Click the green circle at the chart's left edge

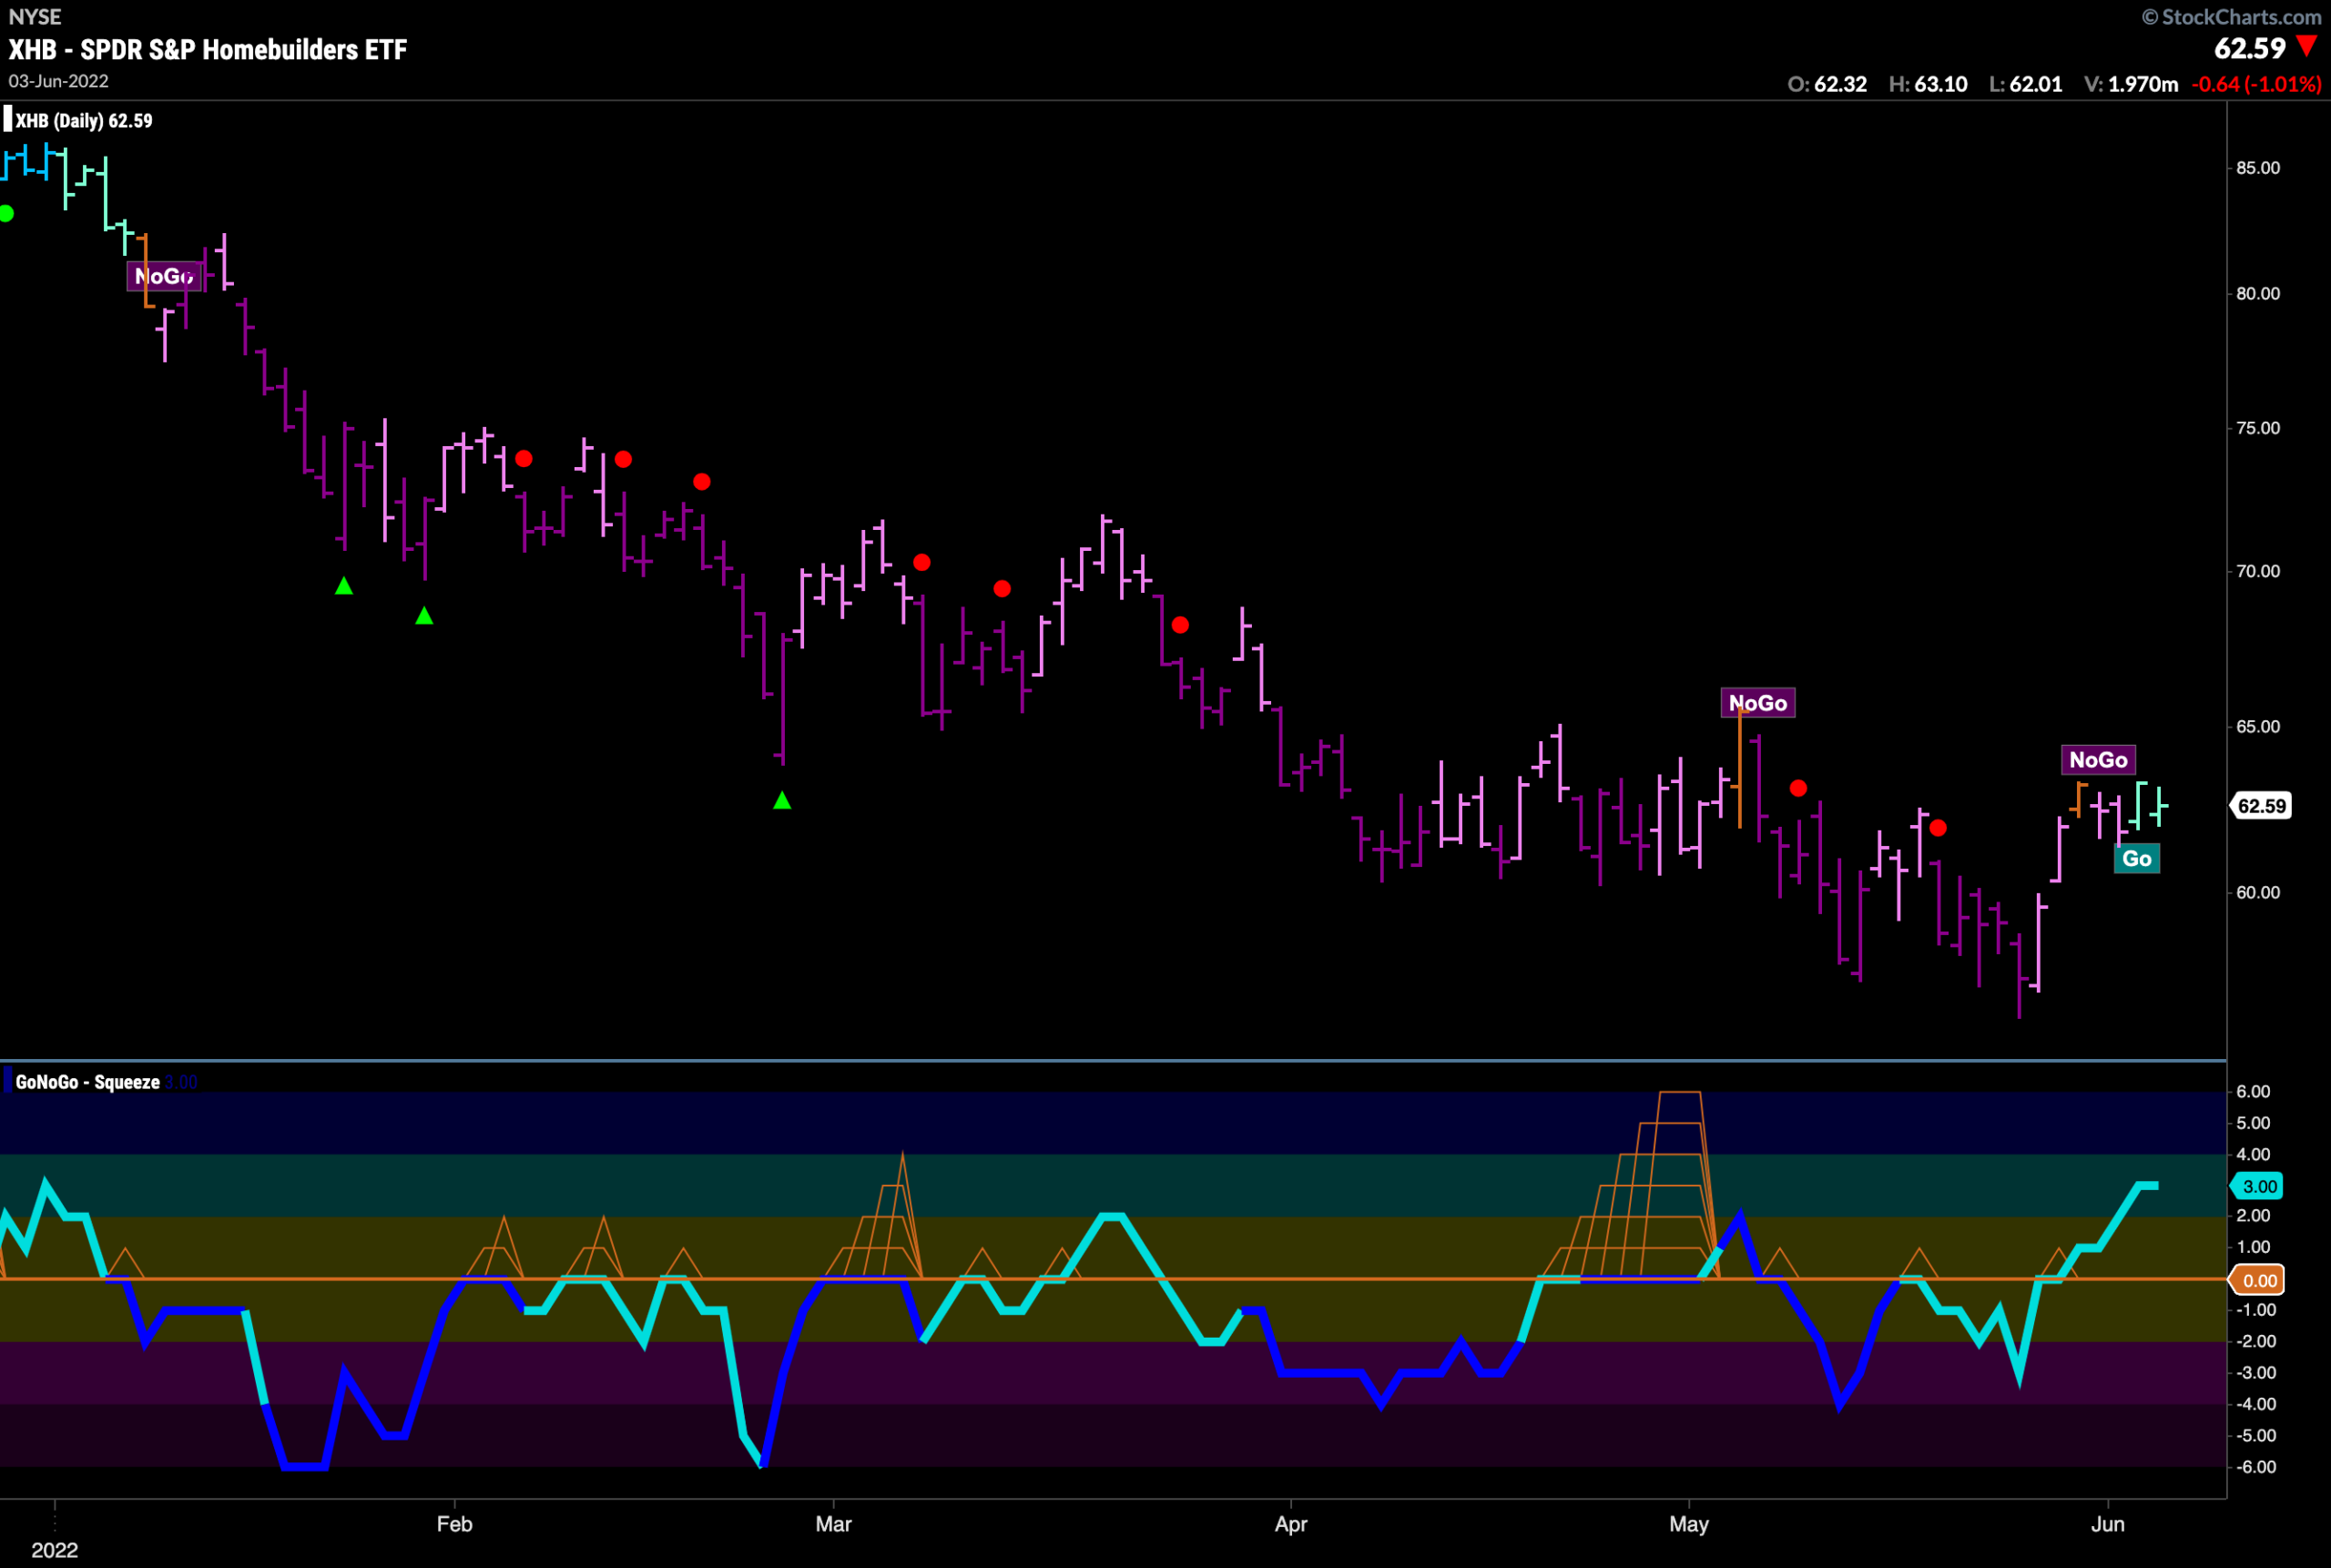[6, 213]
